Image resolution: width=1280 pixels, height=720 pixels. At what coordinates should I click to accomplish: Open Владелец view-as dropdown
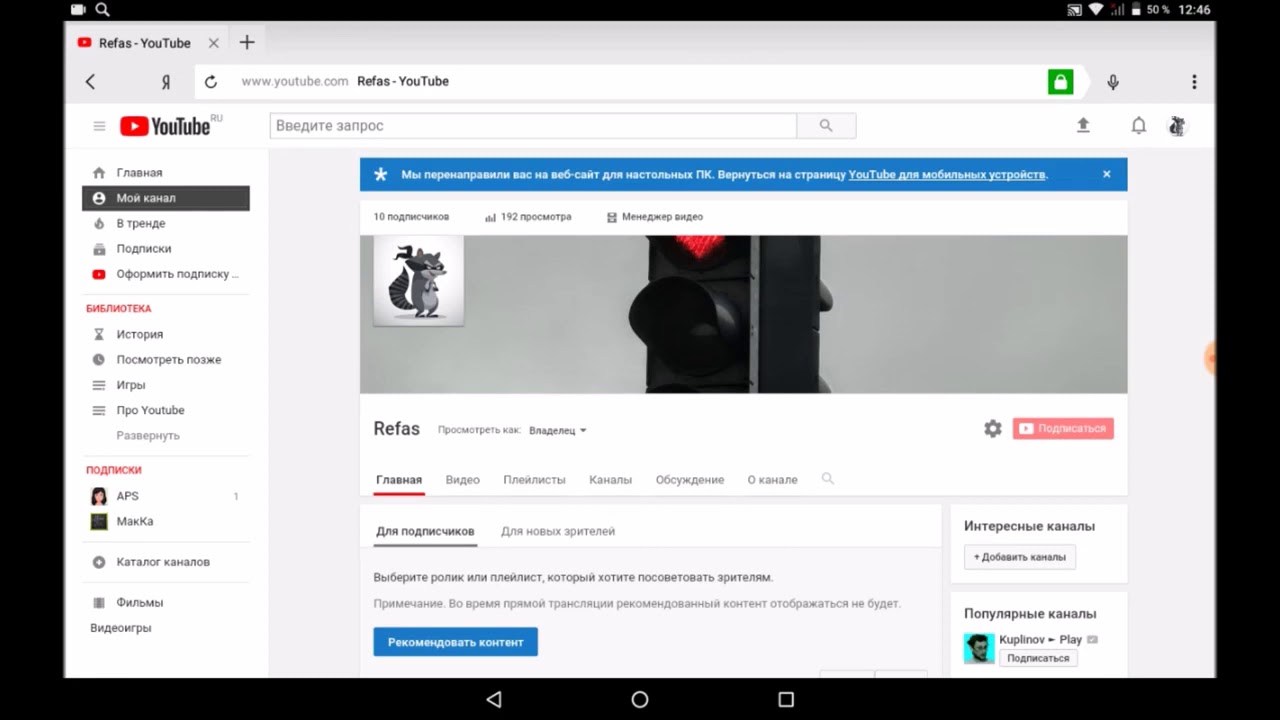[557, 430]
